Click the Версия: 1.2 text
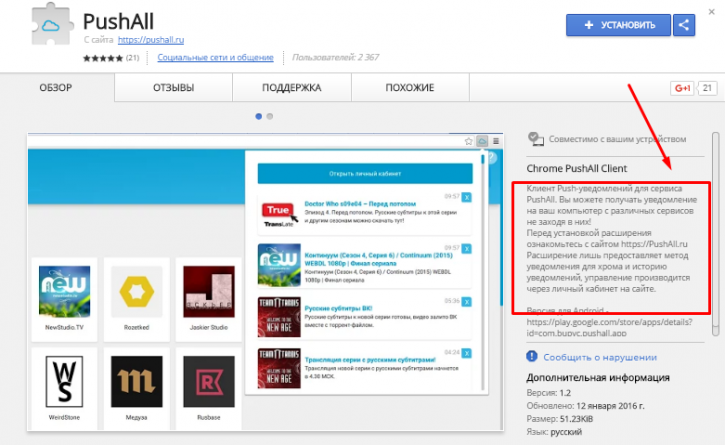Image resolution: width=725 pixels, height=445 pixels. [548, 393]
